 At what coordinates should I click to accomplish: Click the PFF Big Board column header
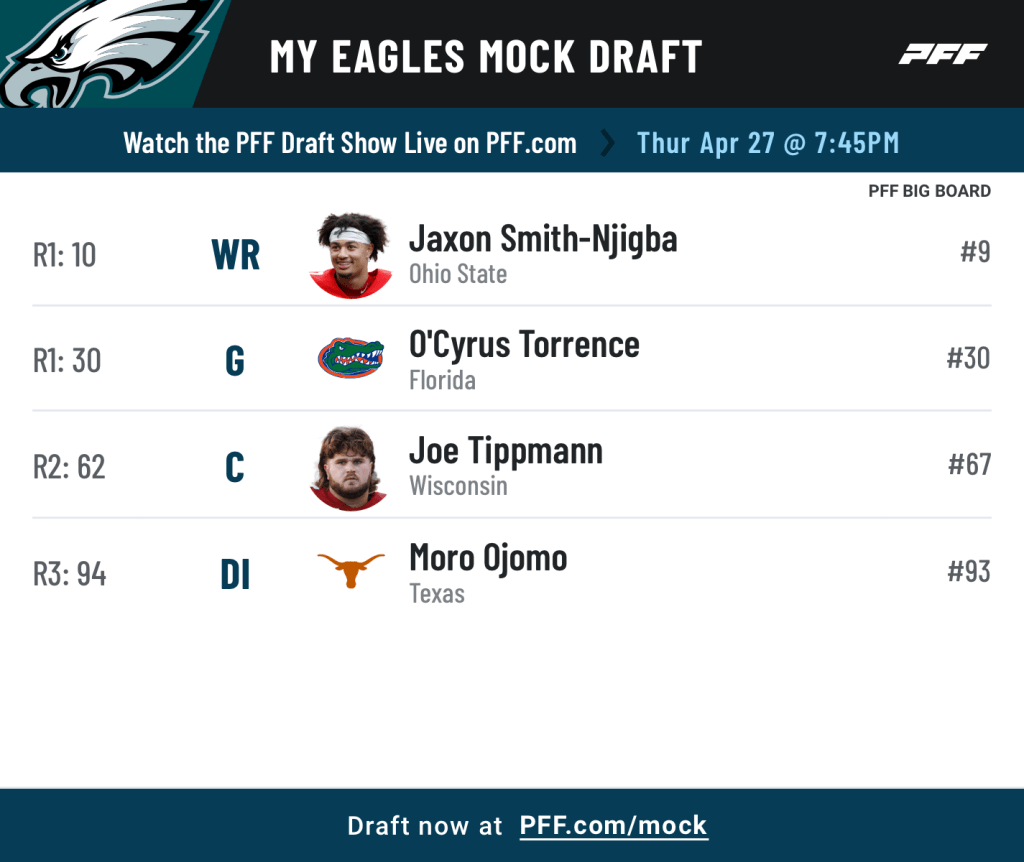[929, 191]
